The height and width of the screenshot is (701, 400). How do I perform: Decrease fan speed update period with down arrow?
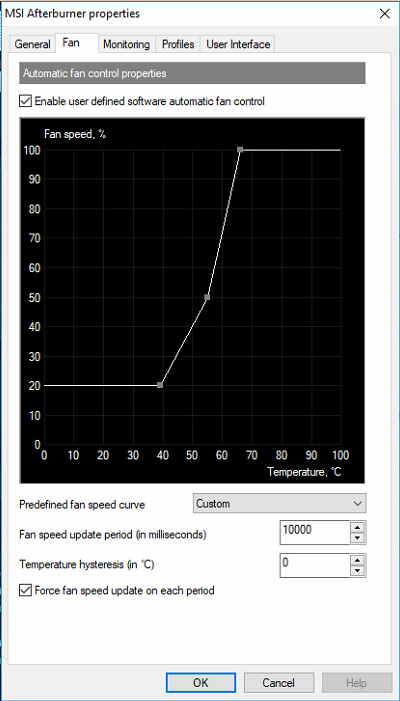[x=358, y=538]
